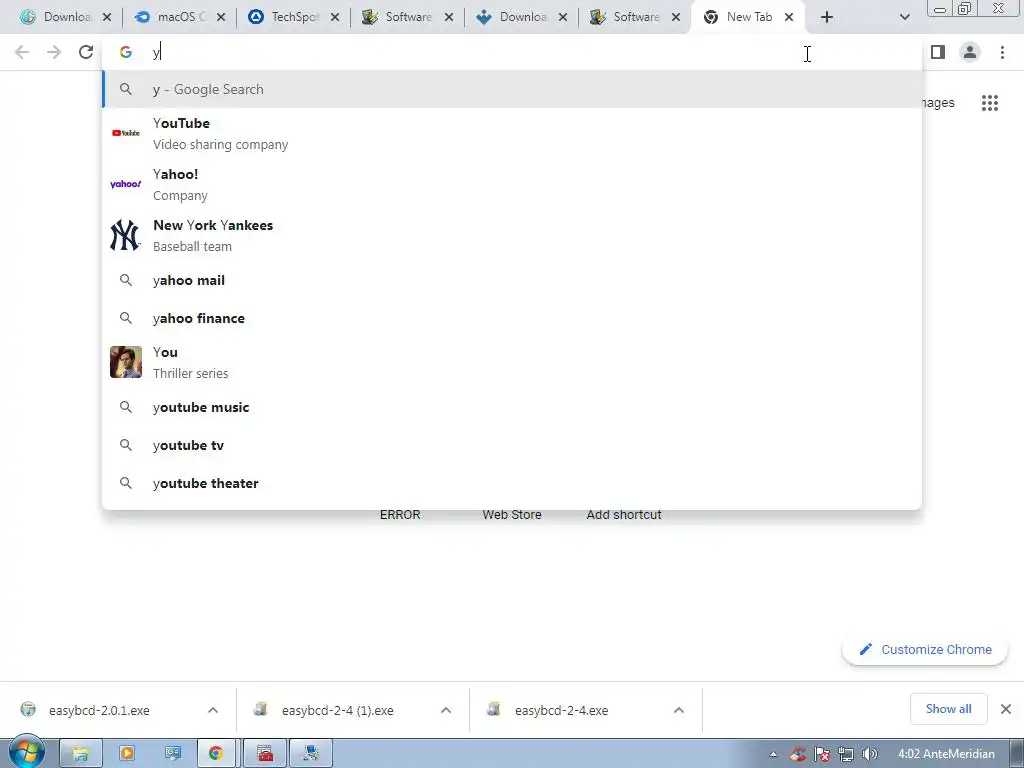Close the first Download tab
The image size is (1024, 768).
[107, 17]
